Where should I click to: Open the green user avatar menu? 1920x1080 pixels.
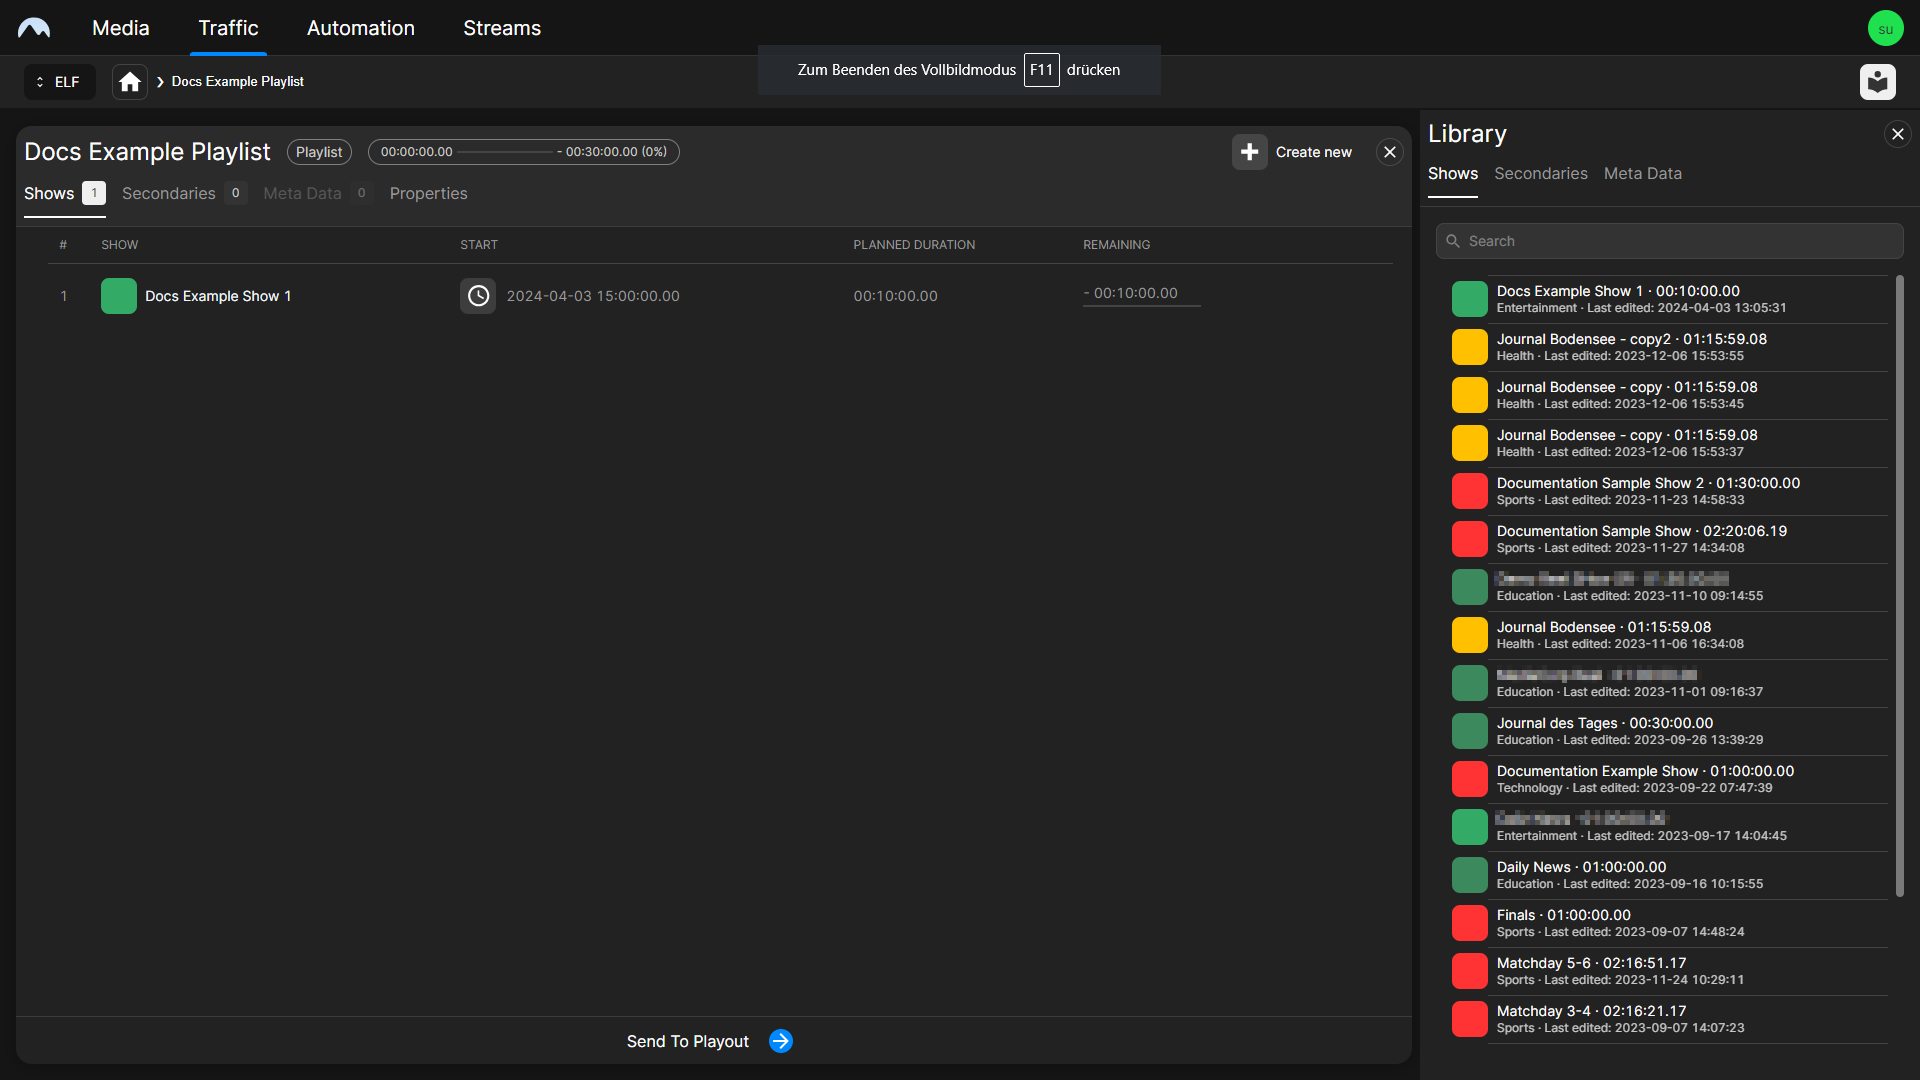coord(1885,28)
